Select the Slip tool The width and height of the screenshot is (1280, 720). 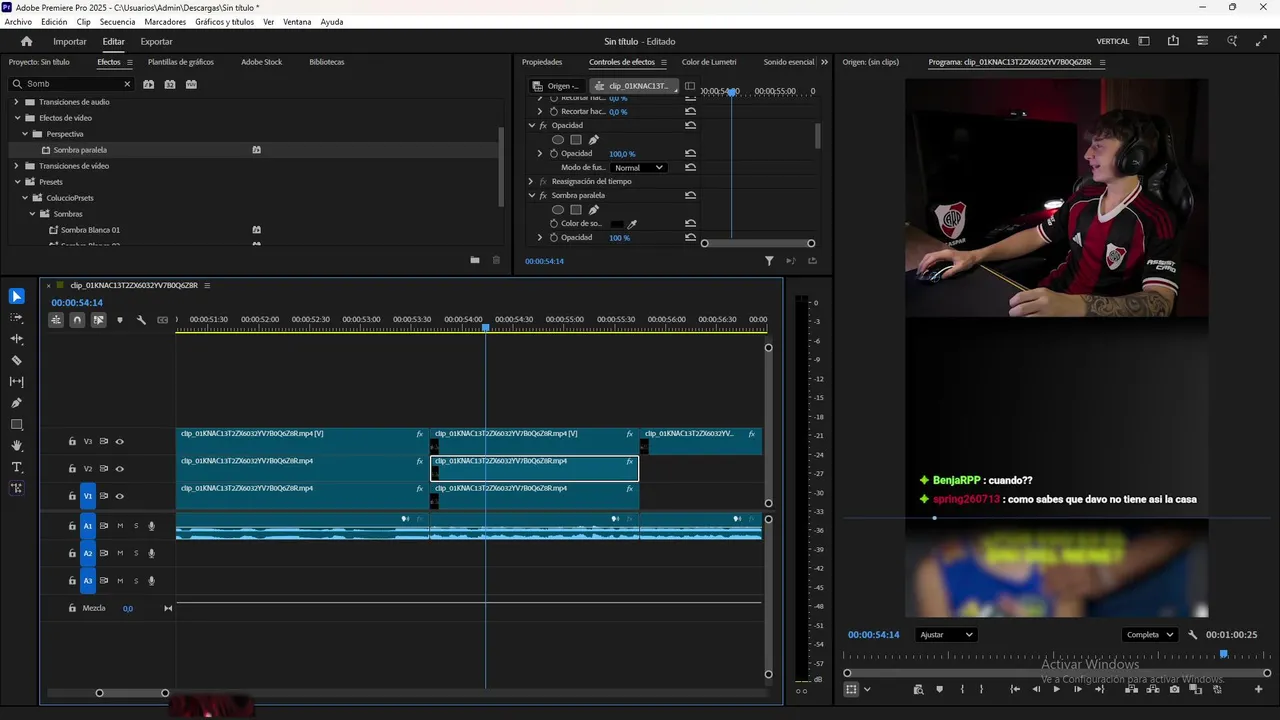click(16, 381)
